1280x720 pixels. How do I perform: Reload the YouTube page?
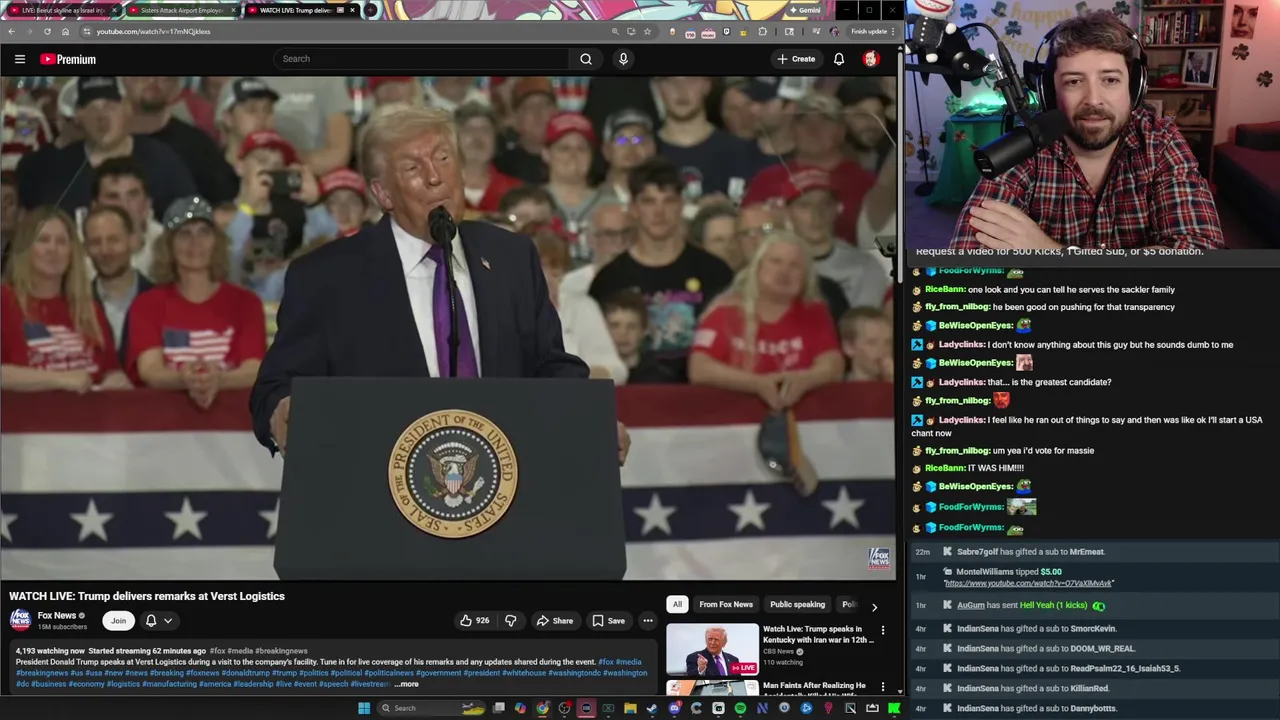(46, 31)
